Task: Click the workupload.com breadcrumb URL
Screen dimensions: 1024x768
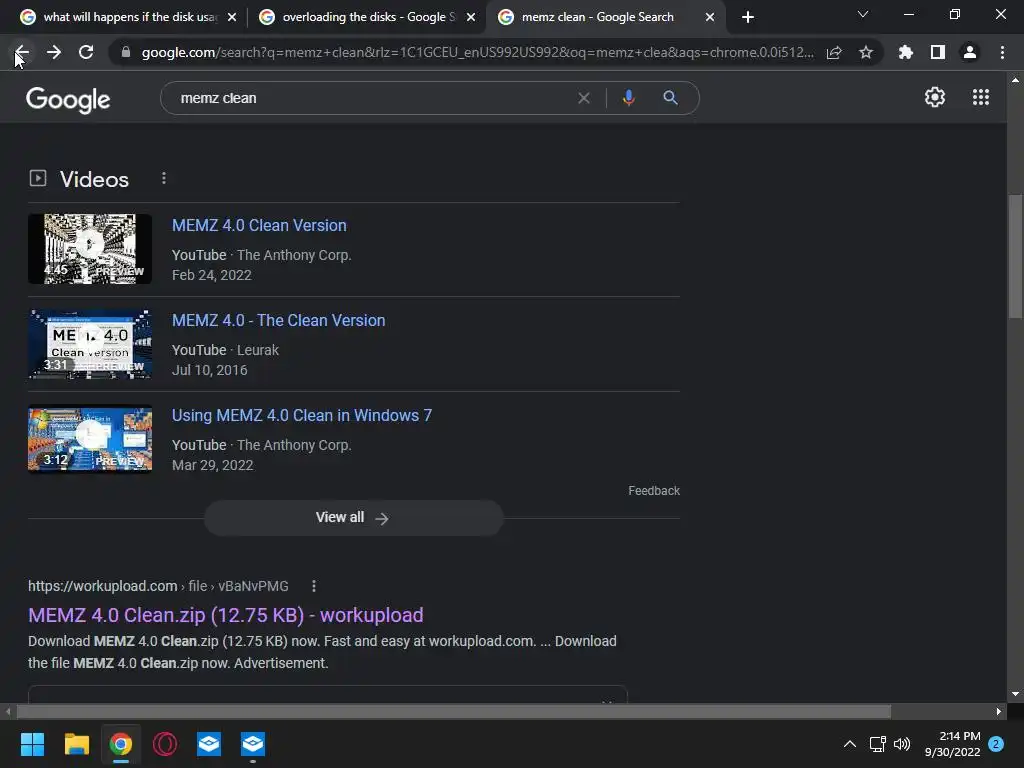Action: (158, 586)
